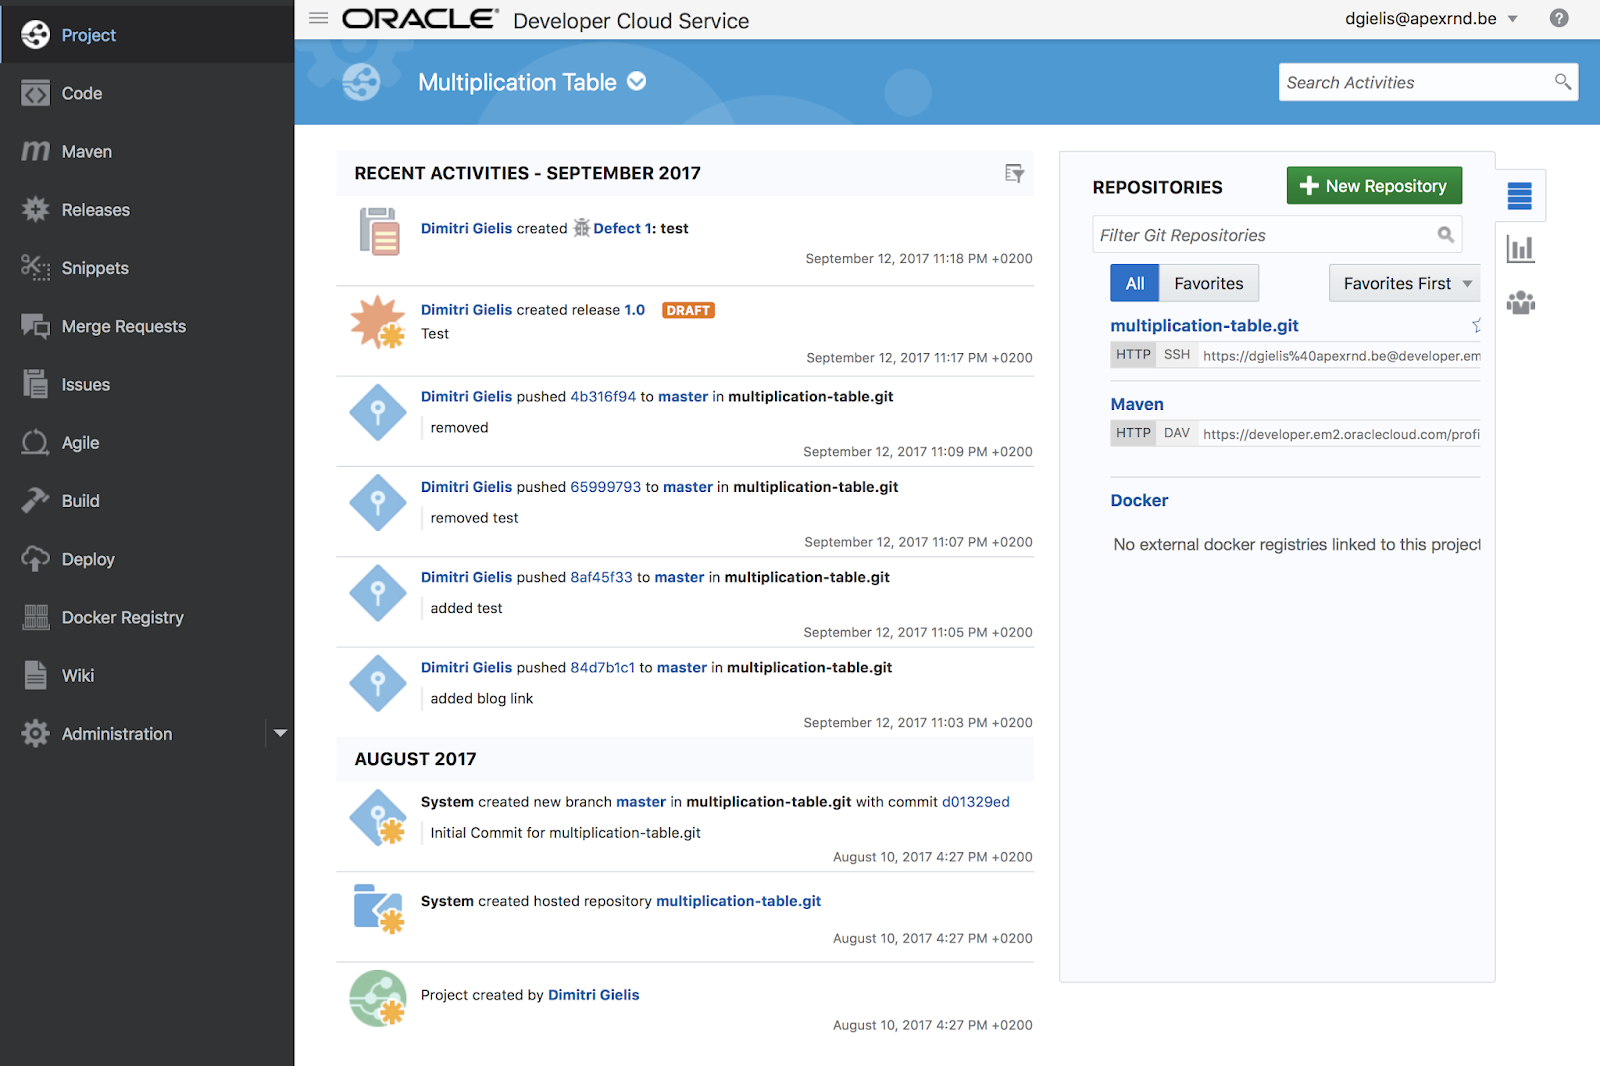Enable the All repositories filter
The height and width of the screenshot is (1066, 1600).
click(x=1134, y=283)
